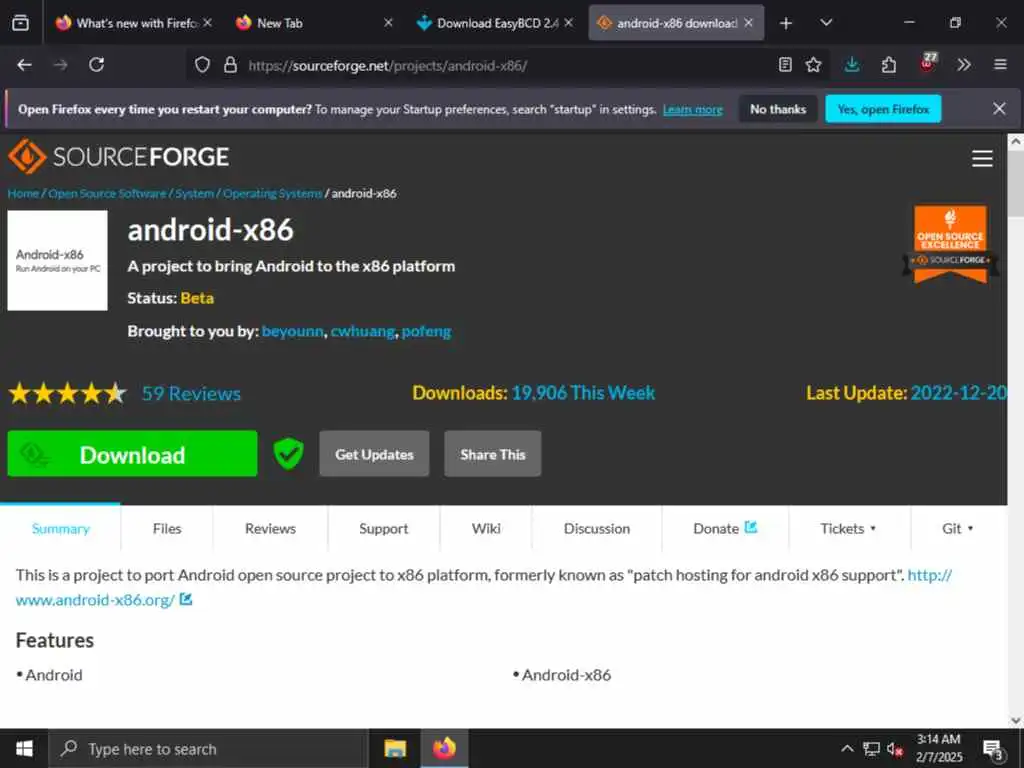This screenshot has width=1024, height=768.
Task: Click the Android-x86 project thumbnail
Action: [57, 260]
